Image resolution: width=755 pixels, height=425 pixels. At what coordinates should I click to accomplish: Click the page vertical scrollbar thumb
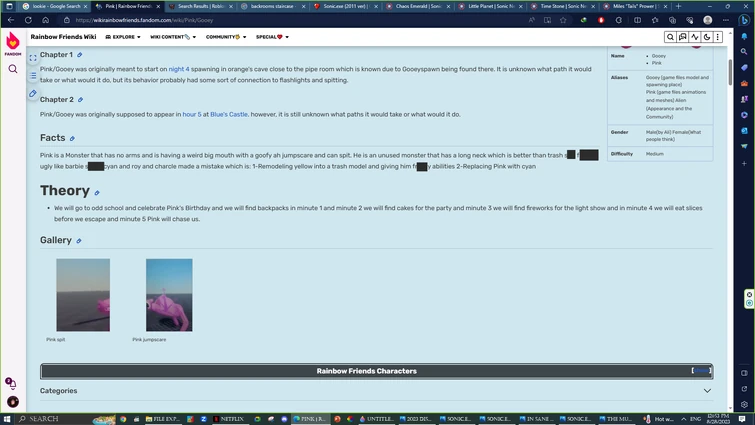[x=730, y=72]
